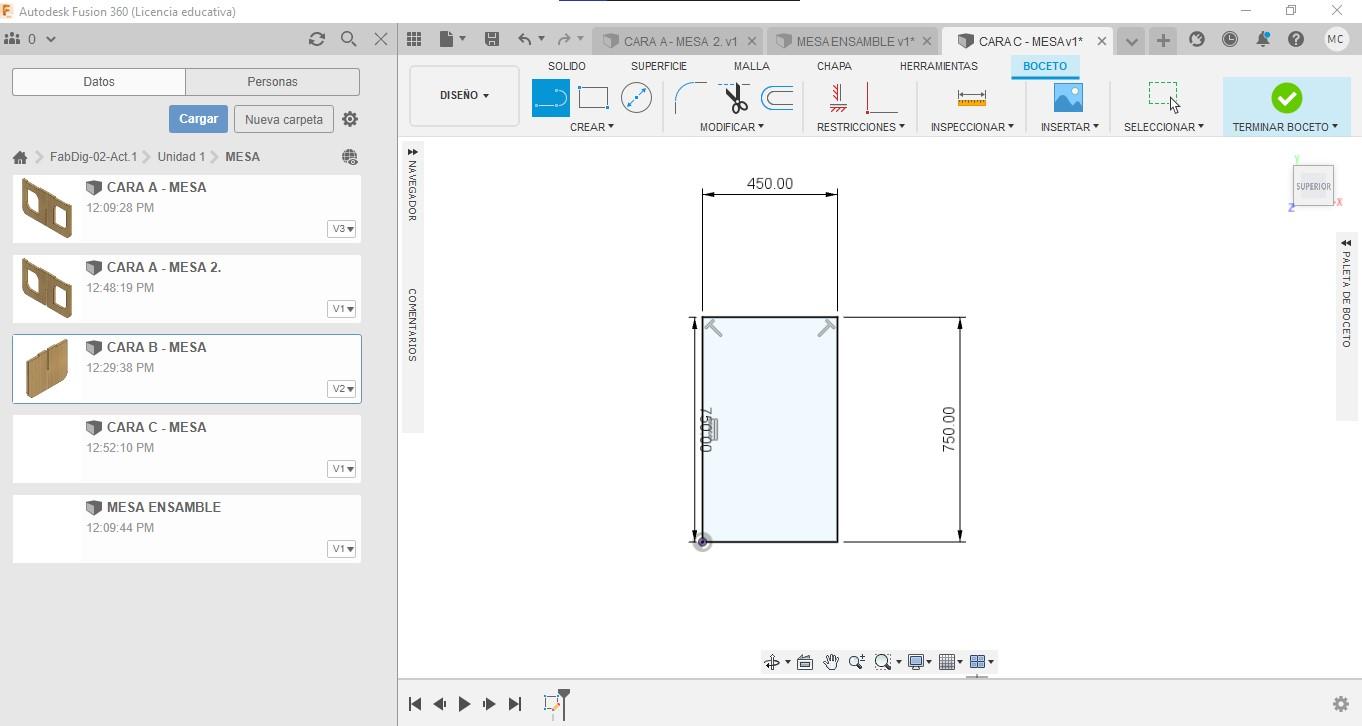Undo the last action
The width and height of the screenshot is (1362, 726).
coord(525,39)
